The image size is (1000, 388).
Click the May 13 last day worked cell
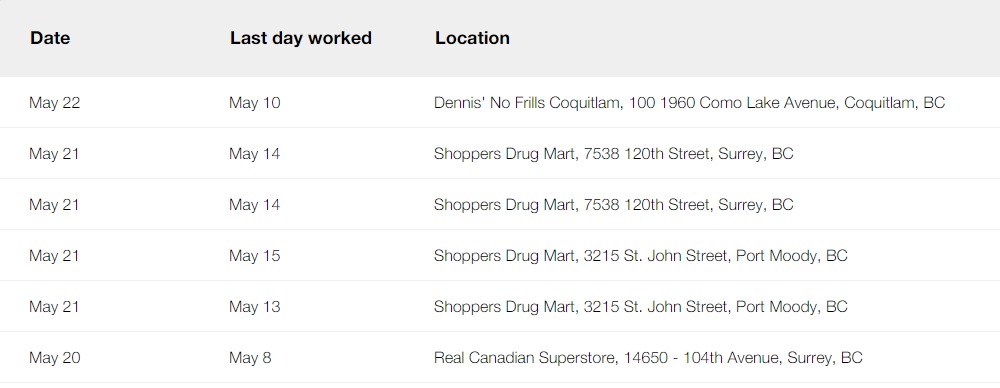pos(254,307)
